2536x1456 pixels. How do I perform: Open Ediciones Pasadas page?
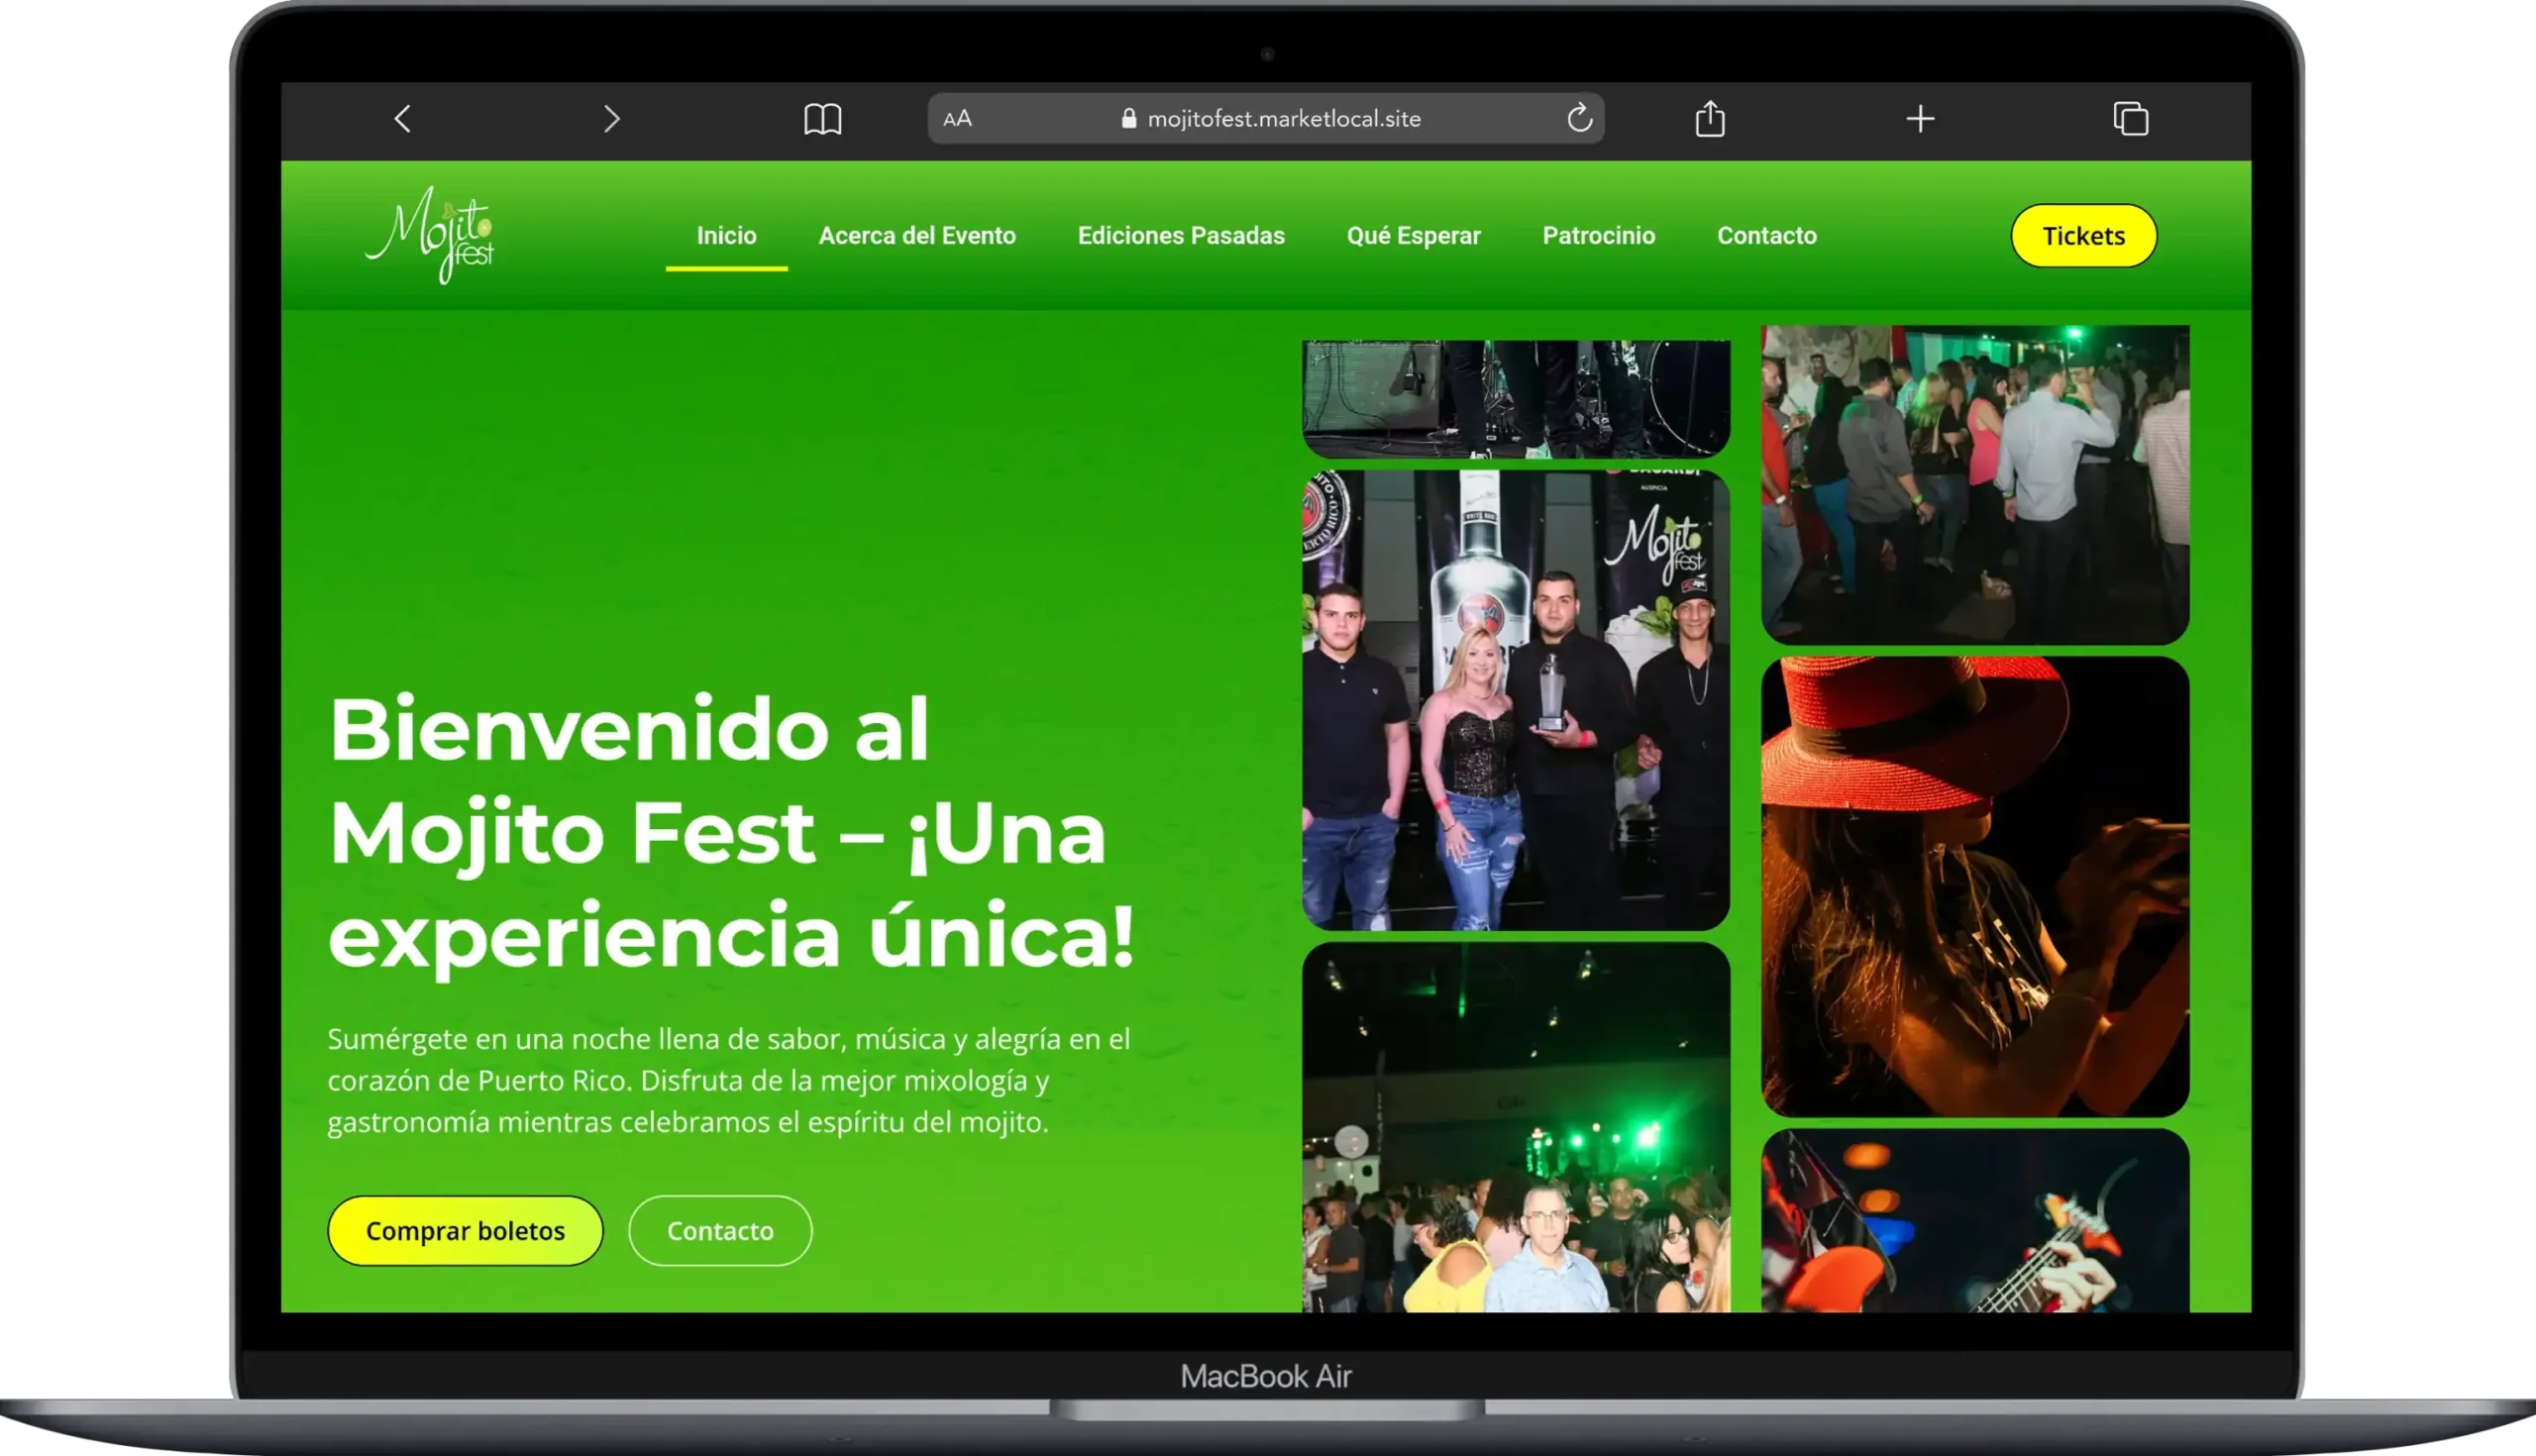click(x=1180, y=236)
